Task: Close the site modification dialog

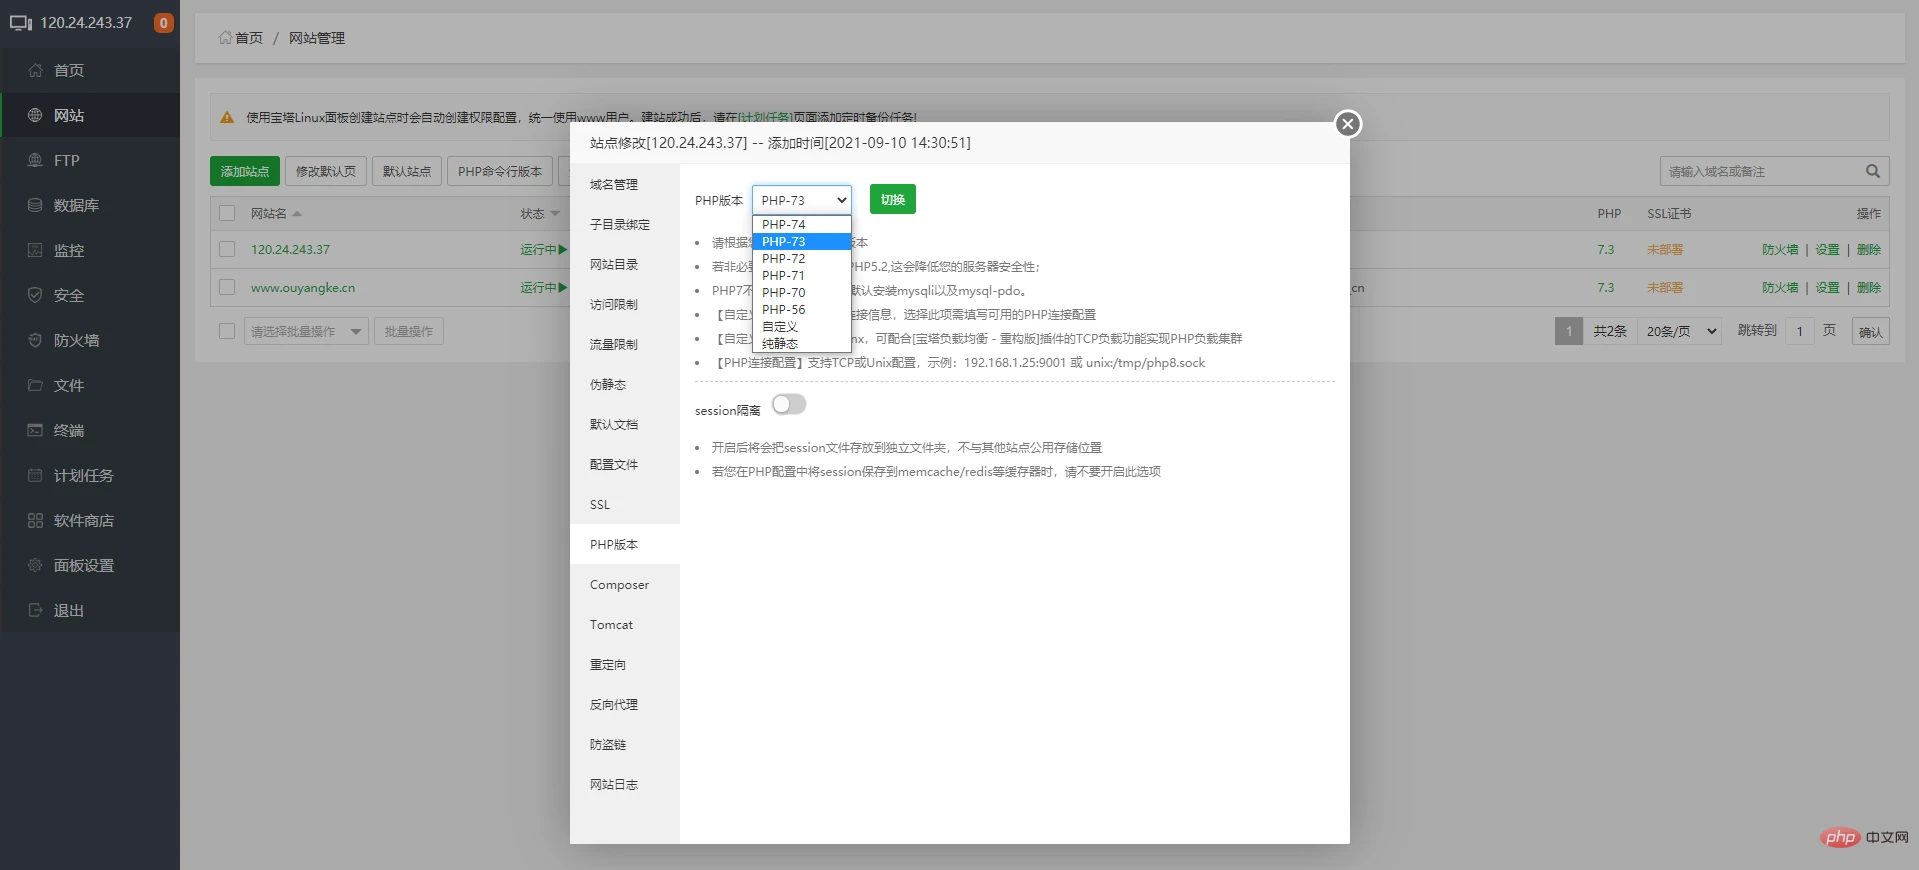Action: click(x=1348, y=124)
